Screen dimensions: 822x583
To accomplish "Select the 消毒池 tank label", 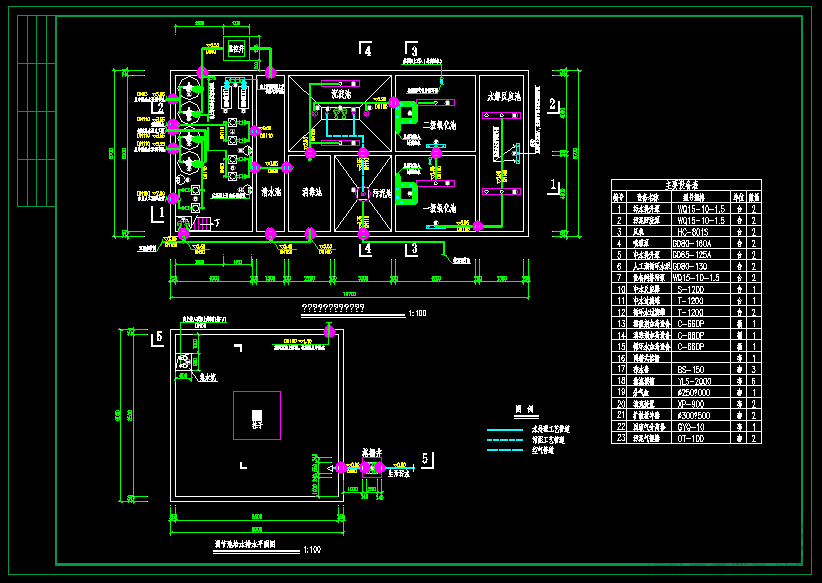I will (312, 192).
